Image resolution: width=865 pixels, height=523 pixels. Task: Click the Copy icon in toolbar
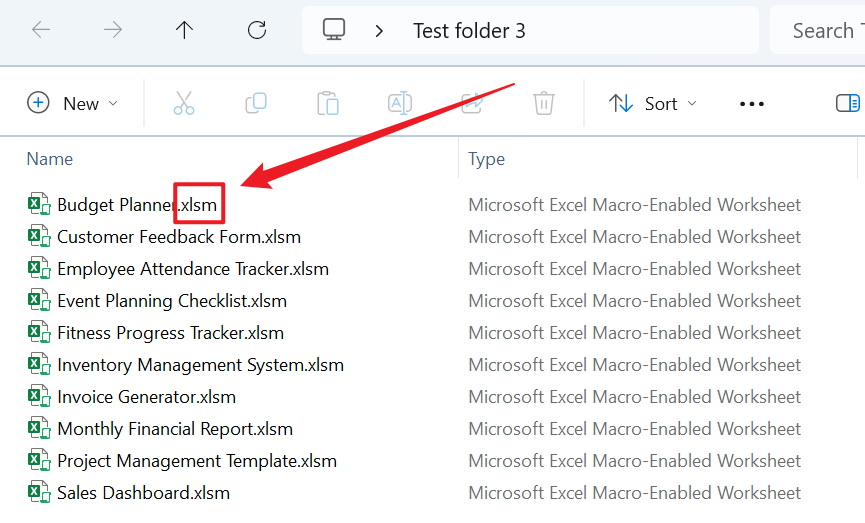click(256, 103)
